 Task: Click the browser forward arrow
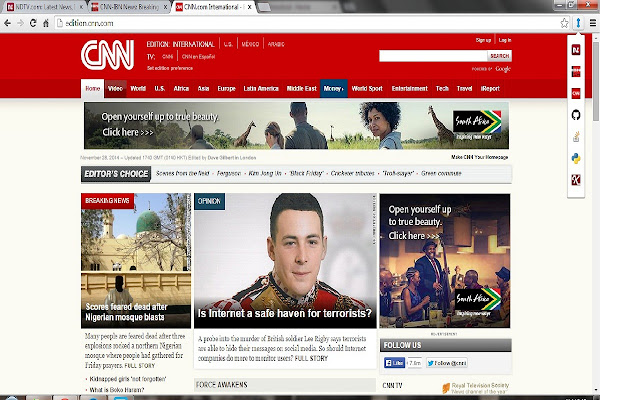(20, 23)
